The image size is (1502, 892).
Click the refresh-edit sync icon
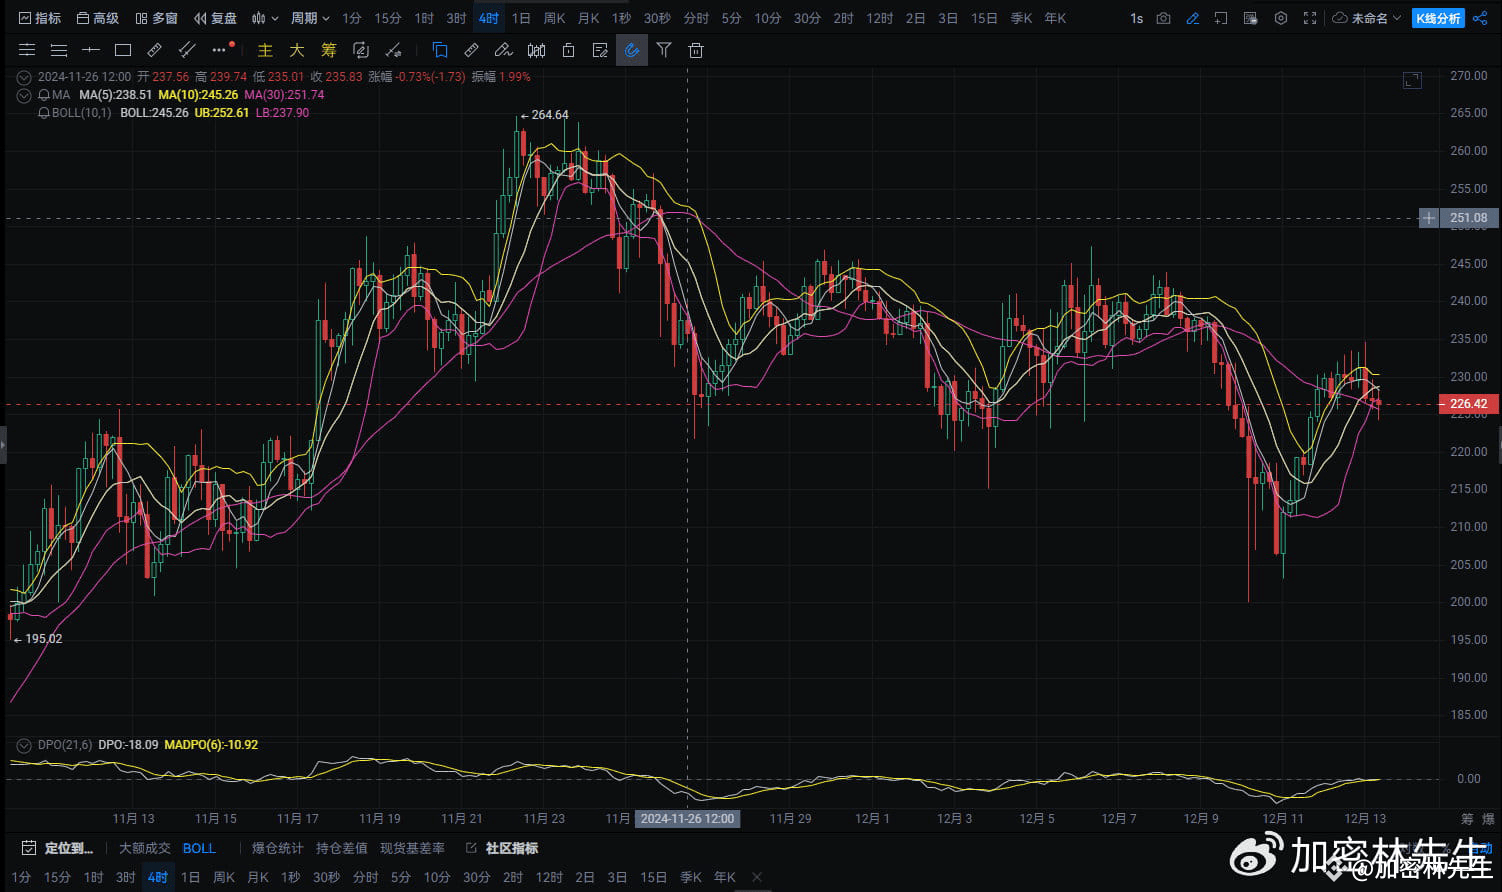pyautogui.click(x=361, y=50)
